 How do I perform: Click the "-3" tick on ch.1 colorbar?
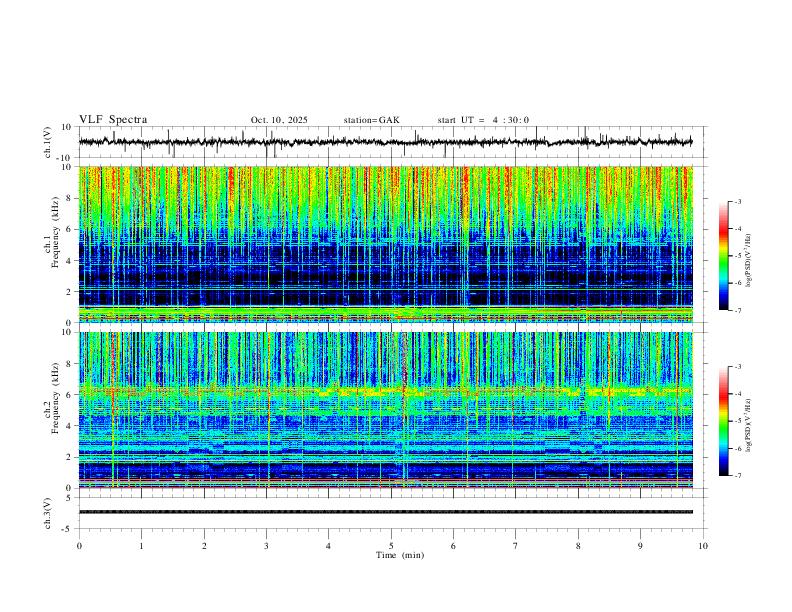click(x=737, y=201)
